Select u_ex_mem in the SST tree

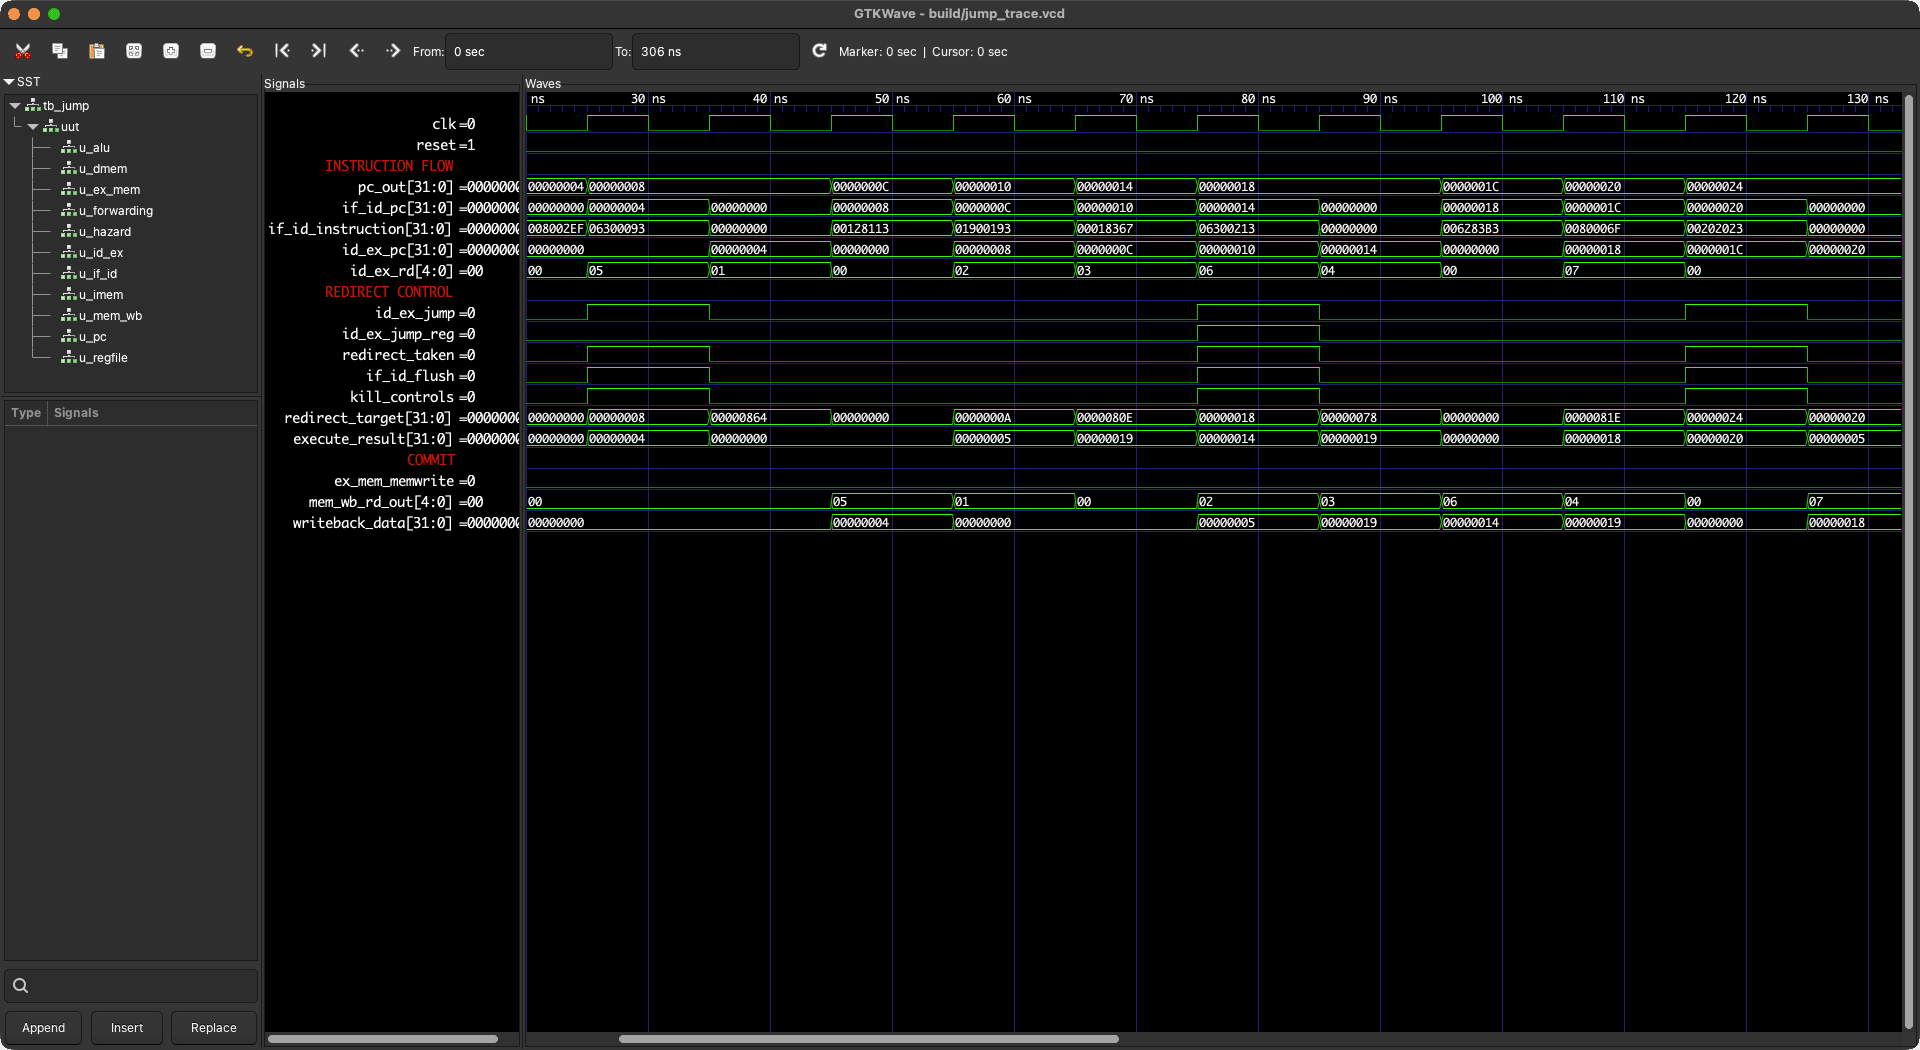(110, 190)
